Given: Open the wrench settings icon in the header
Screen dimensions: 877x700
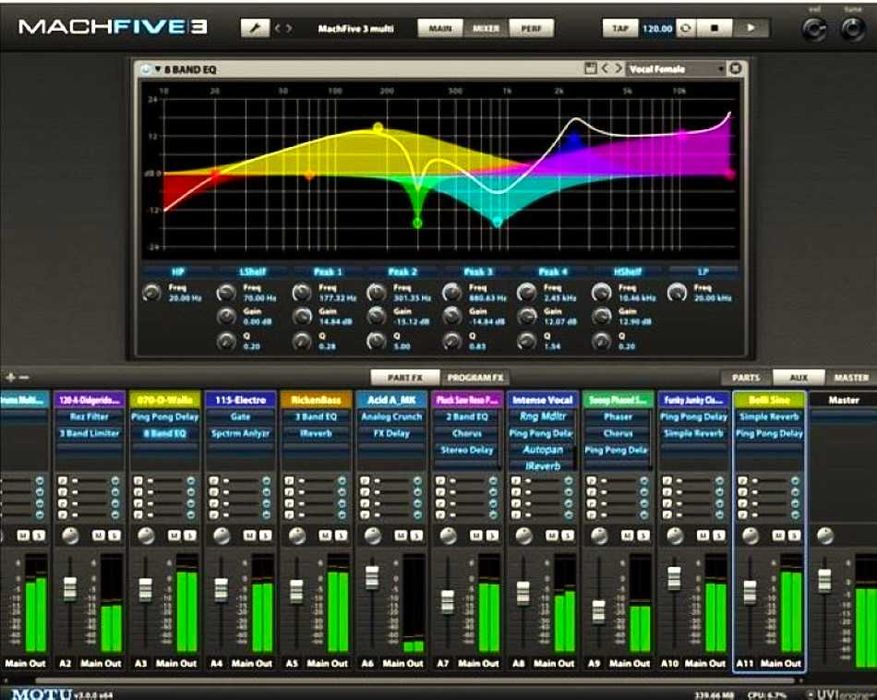Looking at the screenshot, I should click(254, 28).
